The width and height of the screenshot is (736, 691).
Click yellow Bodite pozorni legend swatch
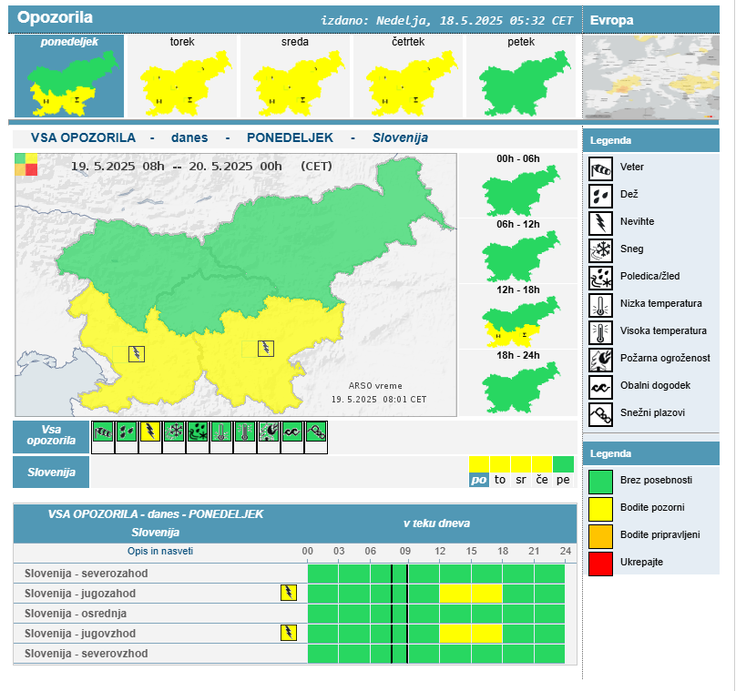600,509
